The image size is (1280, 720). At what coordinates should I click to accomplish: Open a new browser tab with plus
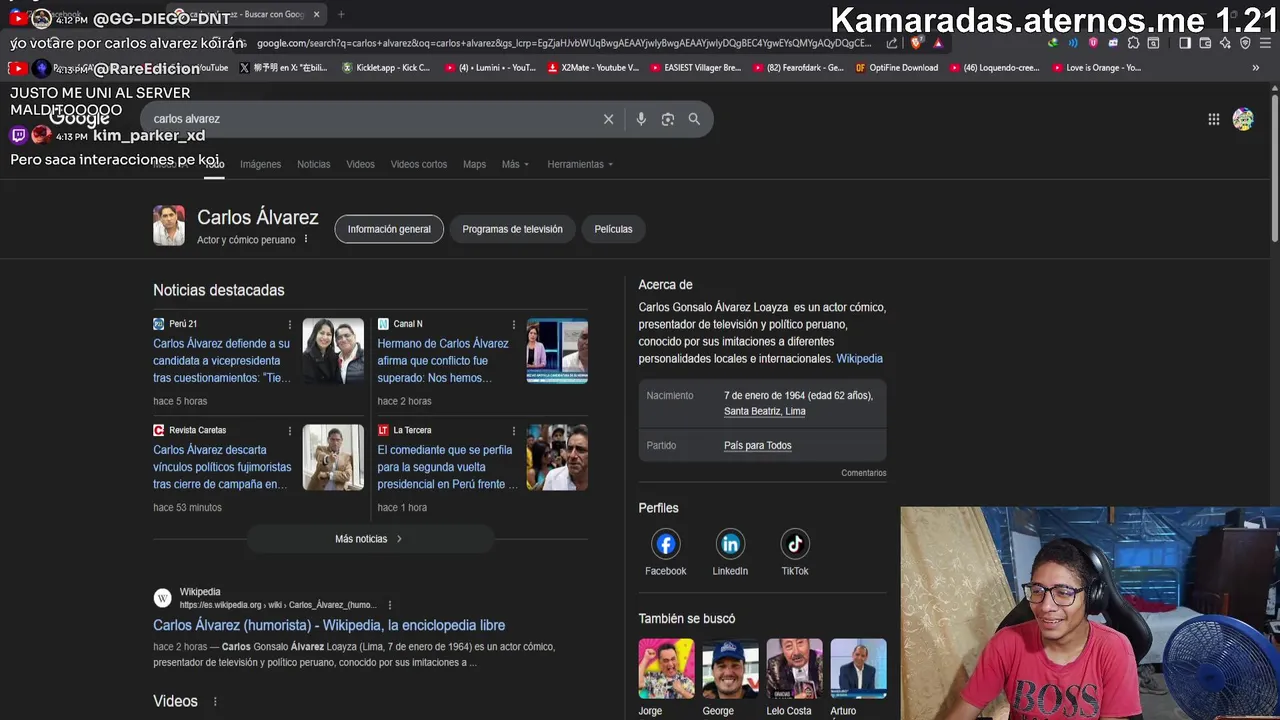[341, 14]
